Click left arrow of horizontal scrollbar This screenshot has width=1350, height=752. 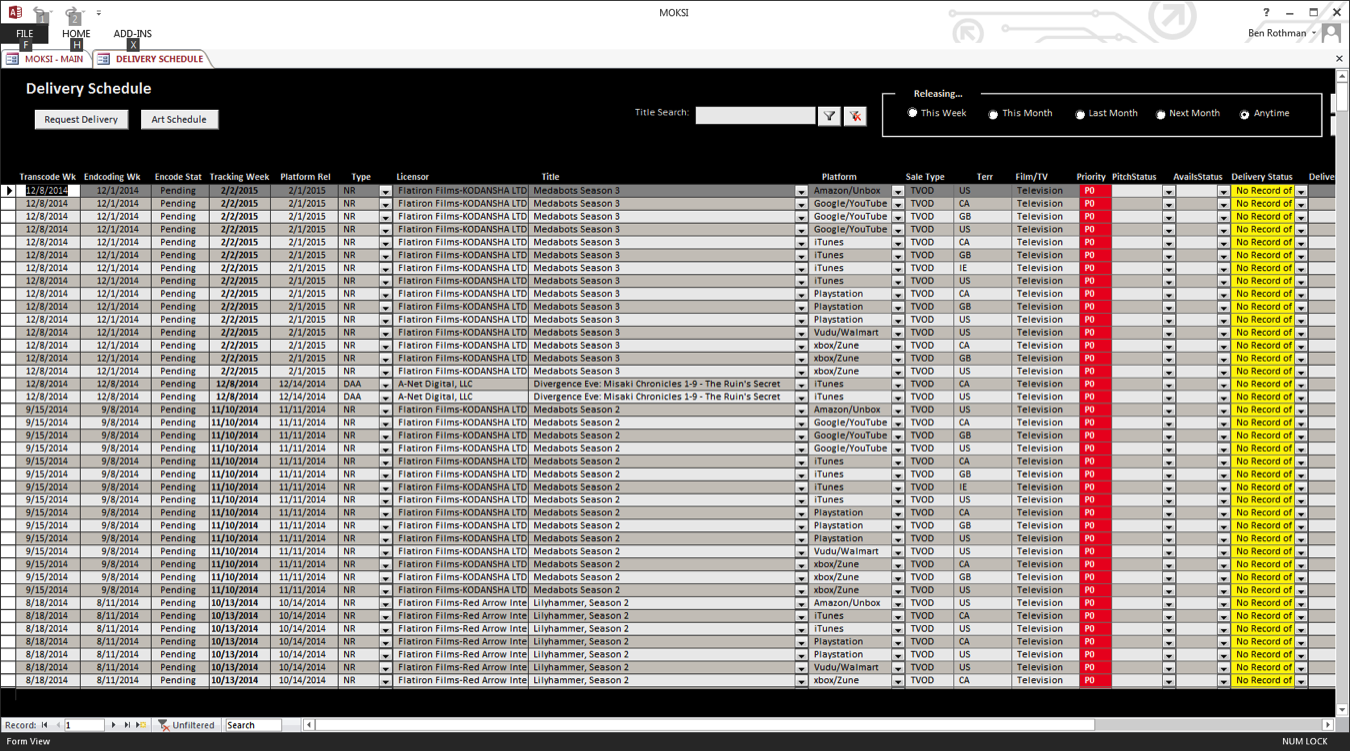(309, 725)
